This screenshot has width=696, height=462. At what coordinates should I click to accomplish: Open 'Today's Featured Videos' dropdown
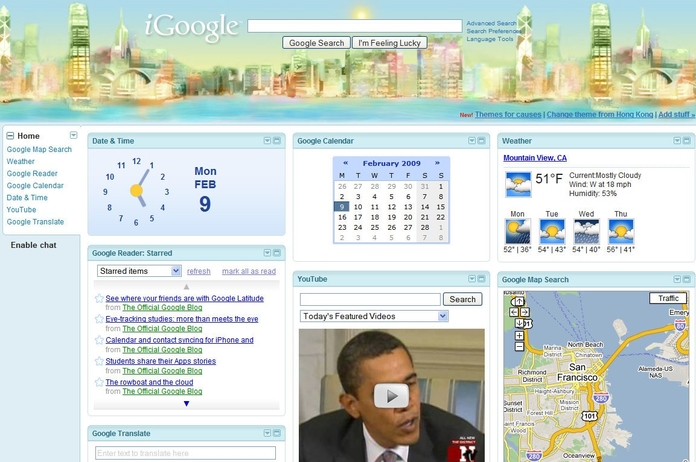pos(374,316)
